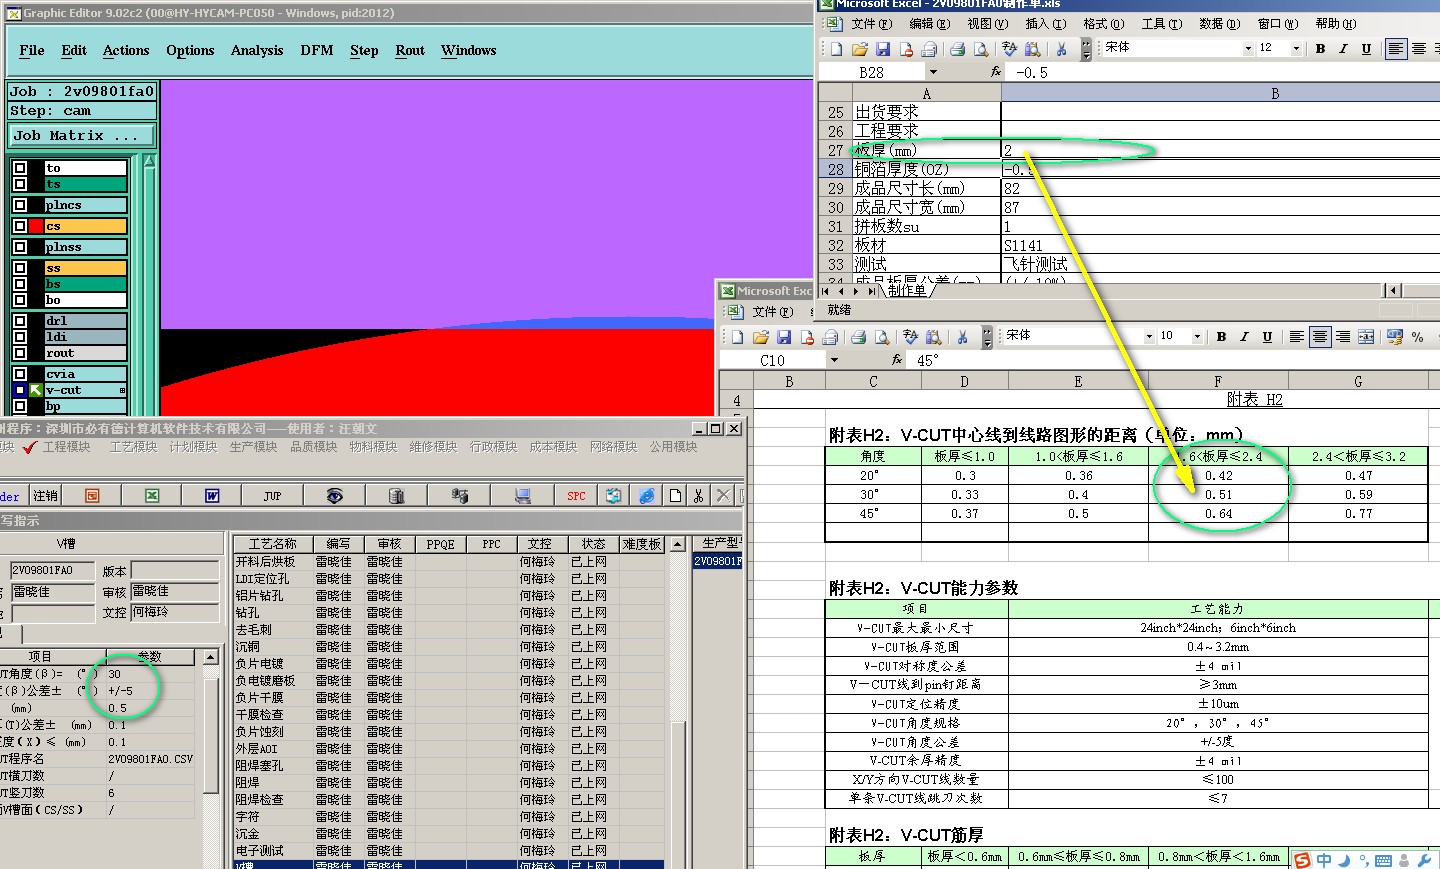Toggle the checkbox for layer 'plnss'
Screen dimensions: 1440x869
pyautogui.click(x=20, y=247)
